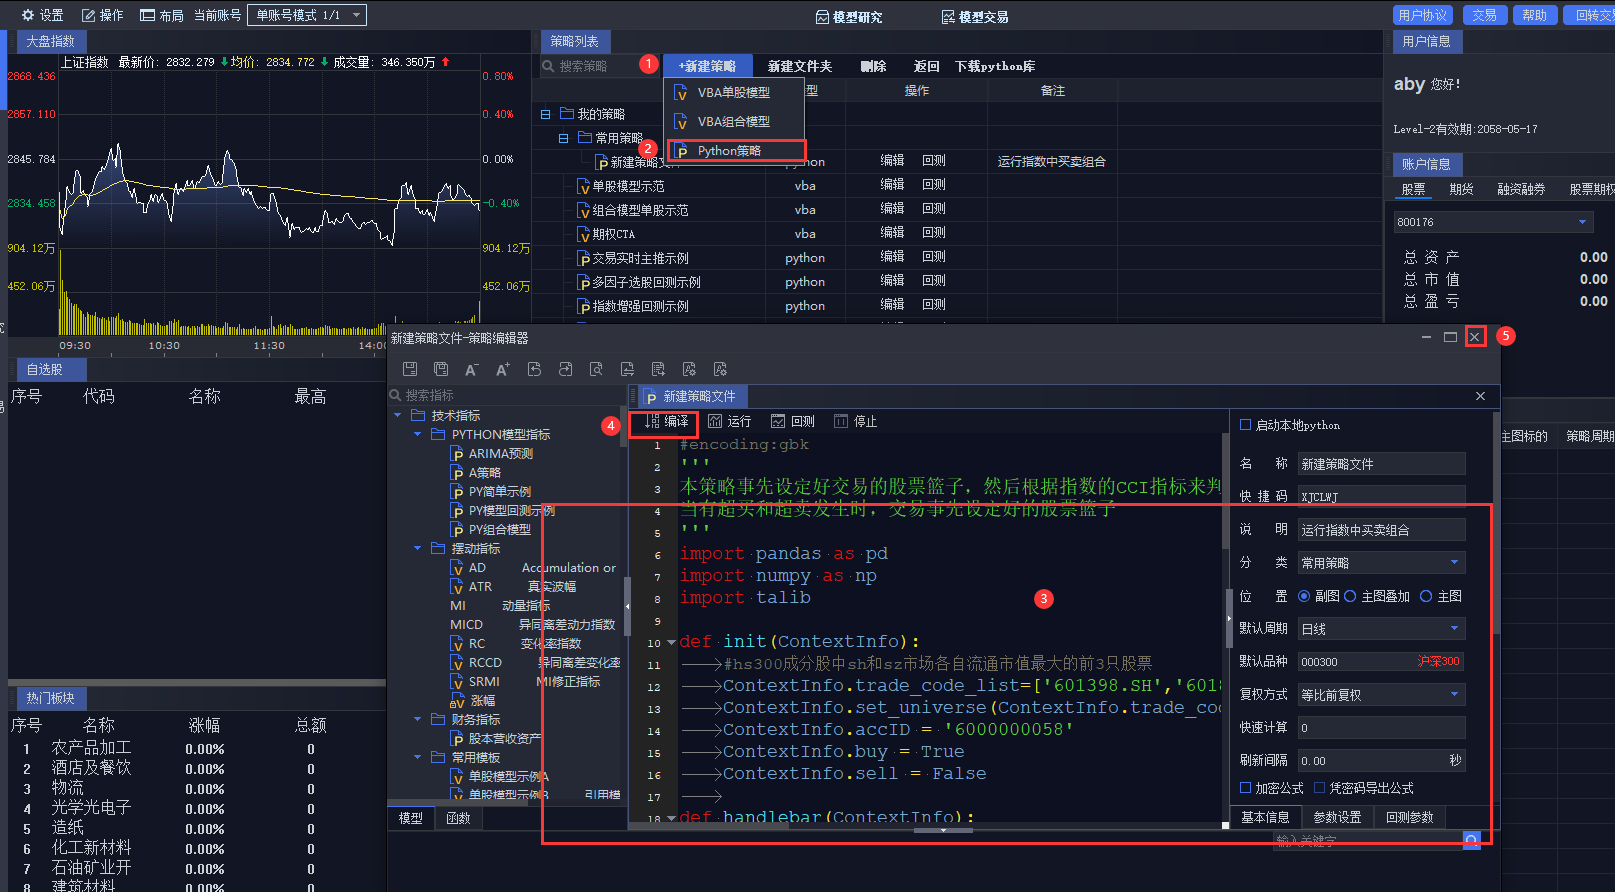Enable 加密公式 checkbox
Viewport: 1615px width, 892px height.
pyautogui.click(x=1245, y=788)
